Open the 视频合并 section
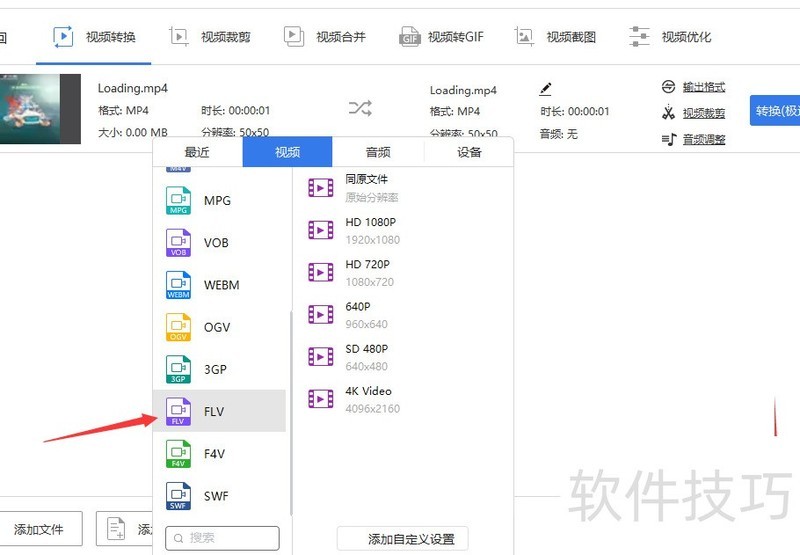The height and width of the screenshot is (555, 800). point(326,37)
